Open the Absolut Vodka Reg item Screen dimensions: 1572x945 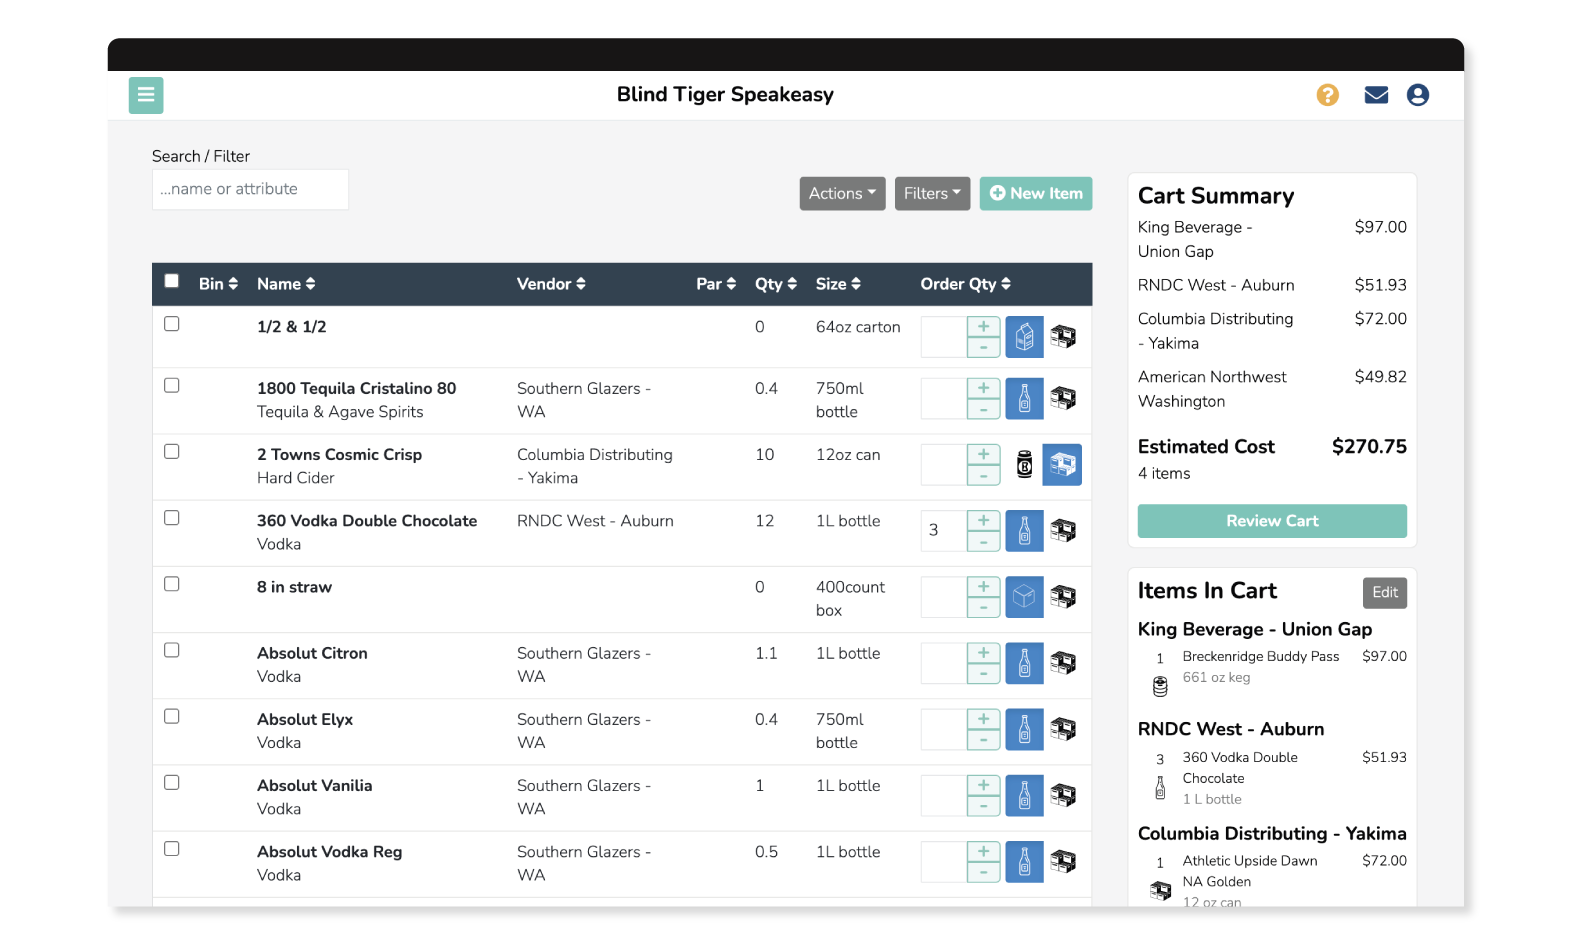pos(329,852)
